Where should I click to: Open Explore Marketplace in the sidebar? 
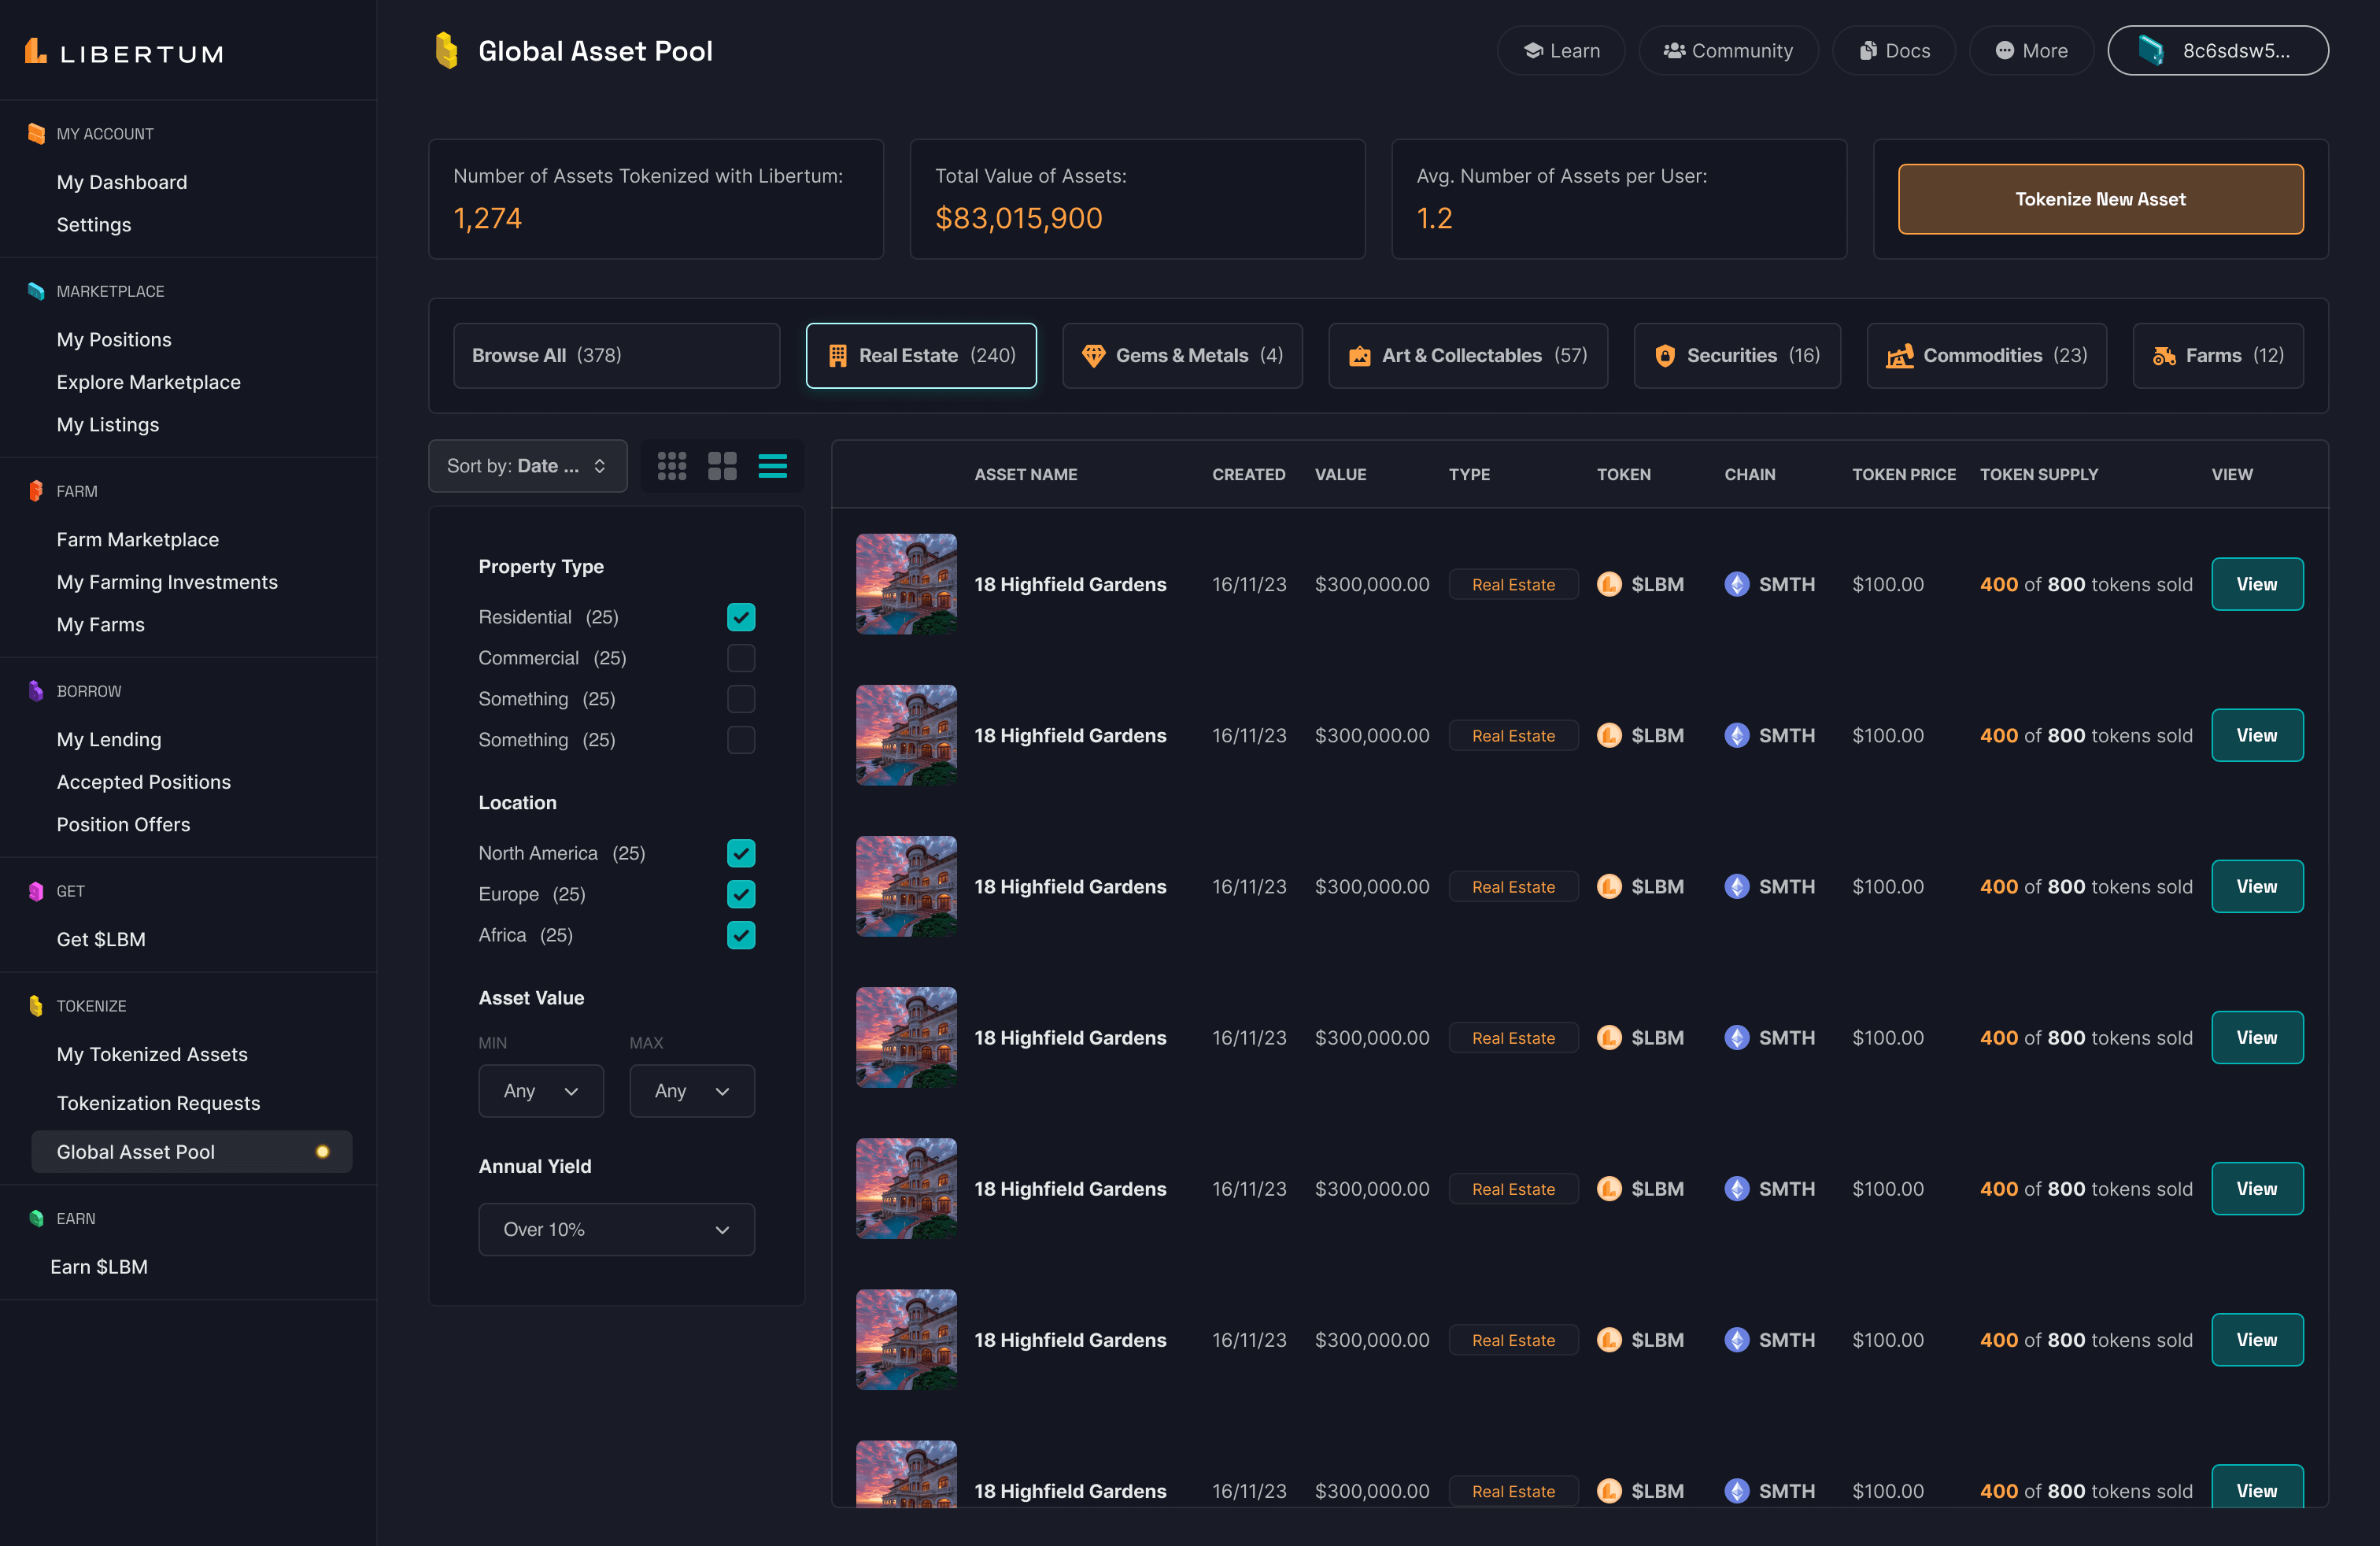tap(148, 382)
